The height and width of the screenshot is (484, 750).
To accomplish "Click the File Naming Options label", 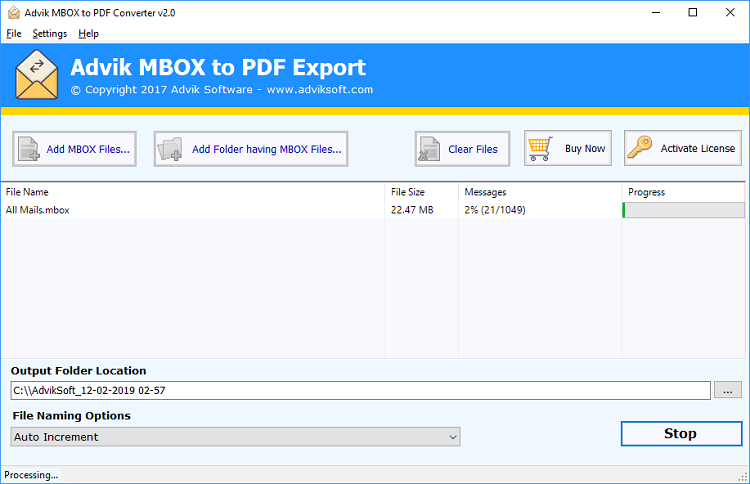I will point(71,416).
